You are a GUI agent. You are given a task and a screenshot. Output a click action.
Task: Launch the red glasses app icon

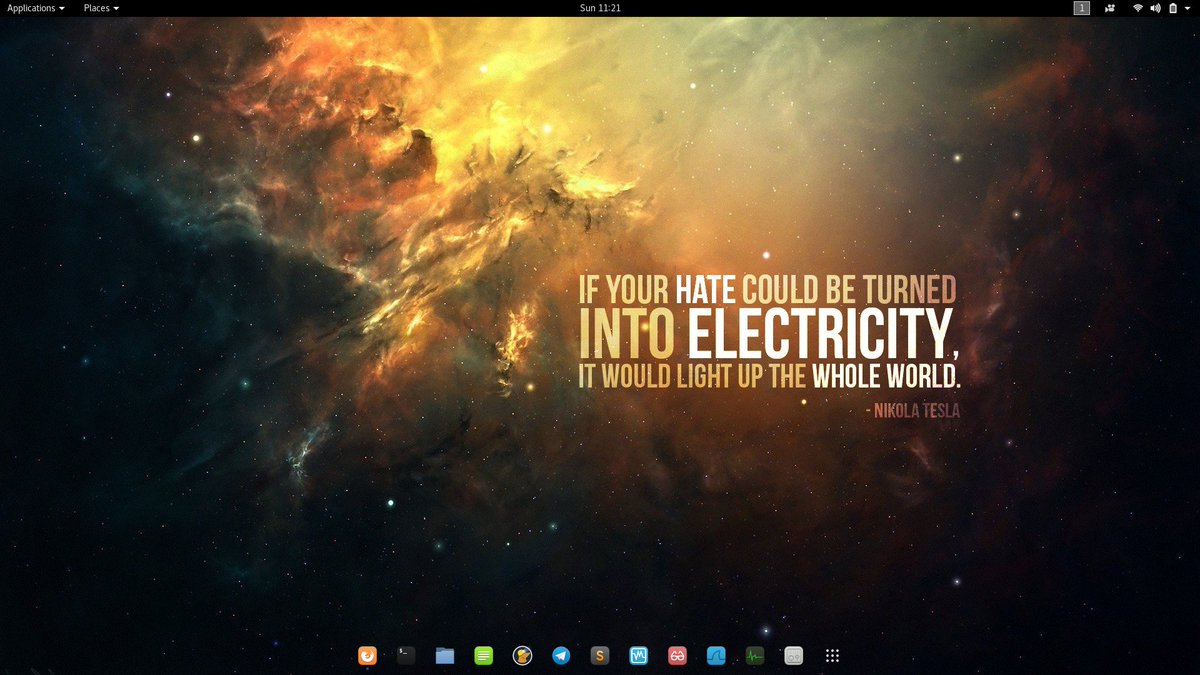[677, 656]
